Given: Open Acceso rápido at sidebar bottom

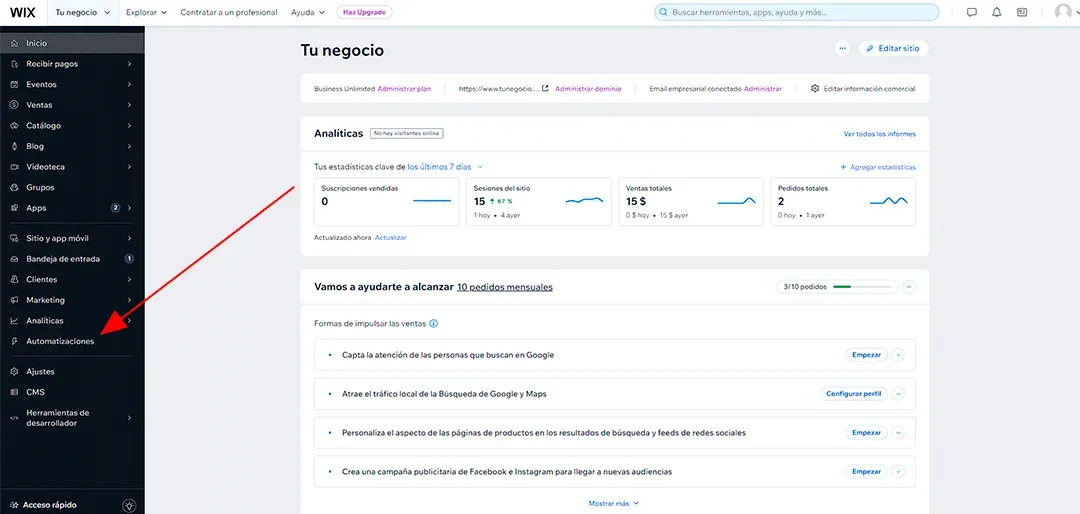Looking at the screenshot, I should click(x=50, y=505).
